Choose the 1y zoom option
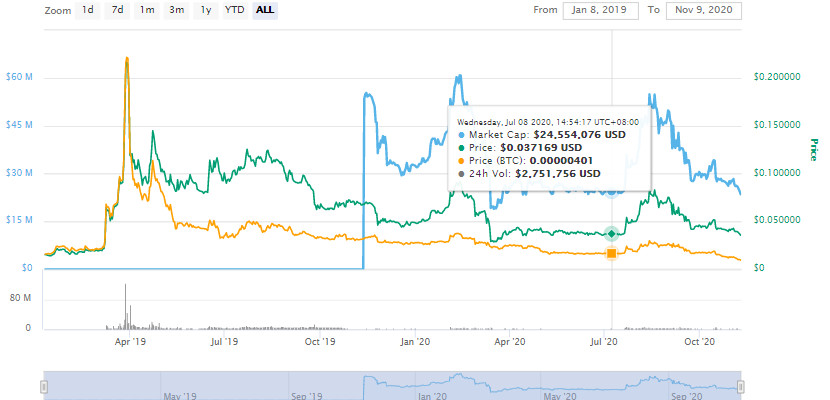The image size is (830, 400). click(x=206, y=10)
